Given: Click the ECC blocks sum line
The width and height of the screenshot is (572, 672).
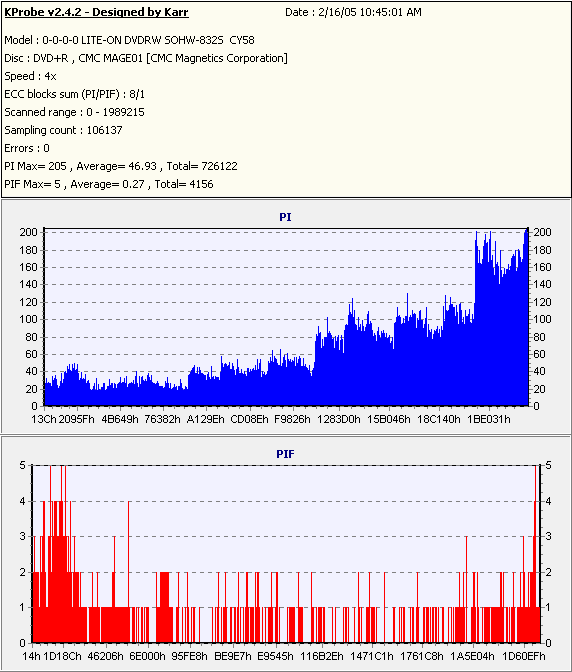Looking at the screenshot, I should (75, 94).
